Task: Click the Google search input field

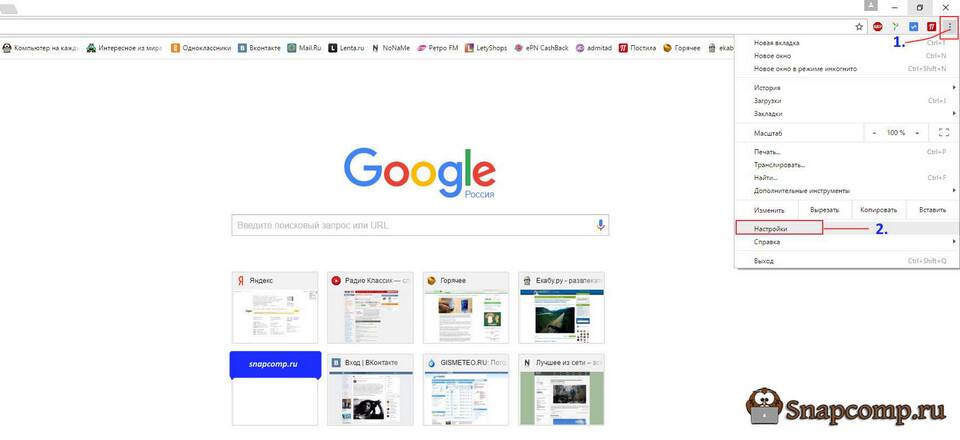Action: pos(420,225)
